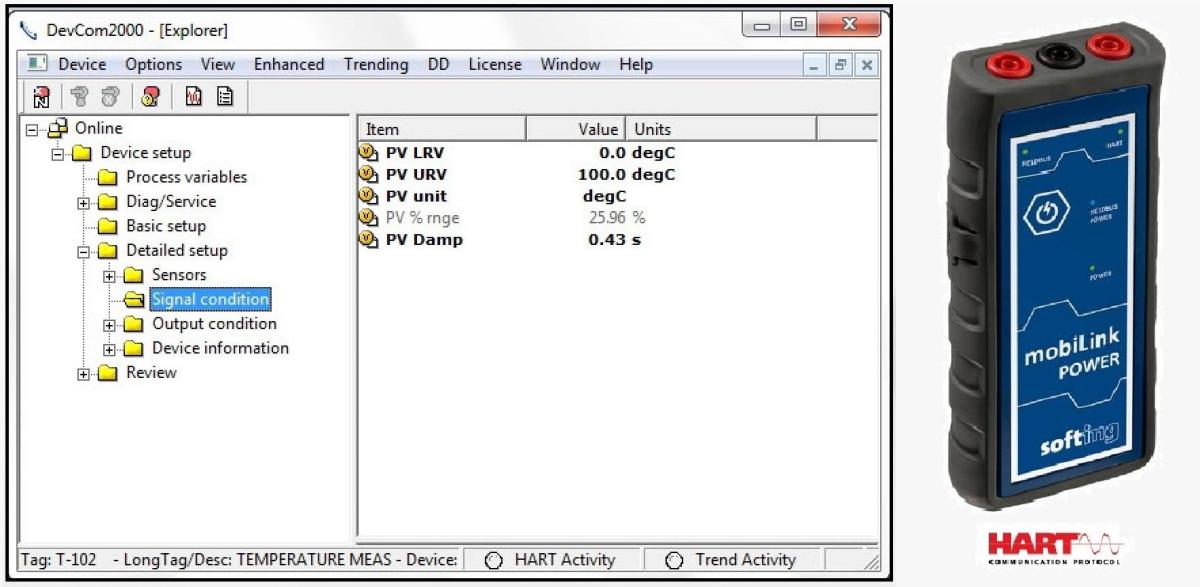Click the network icon beside Online
The image size is (1200, 587).
coord(59,128)
